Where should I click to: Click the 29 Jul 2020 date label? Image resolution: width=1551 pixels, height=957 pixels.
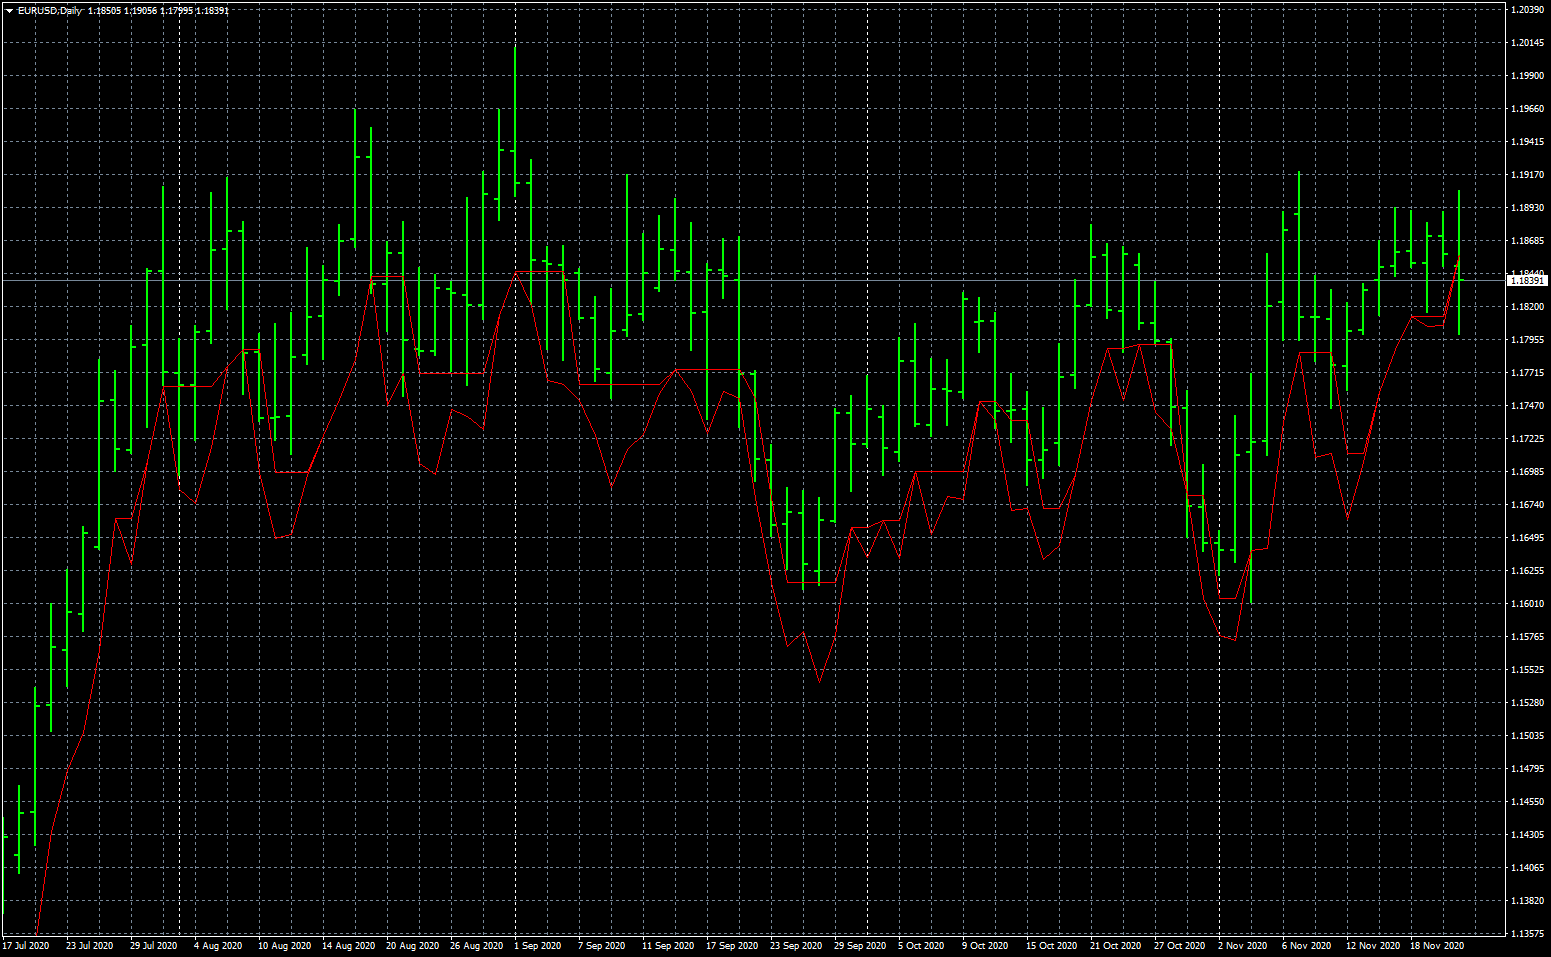(154, 946)
